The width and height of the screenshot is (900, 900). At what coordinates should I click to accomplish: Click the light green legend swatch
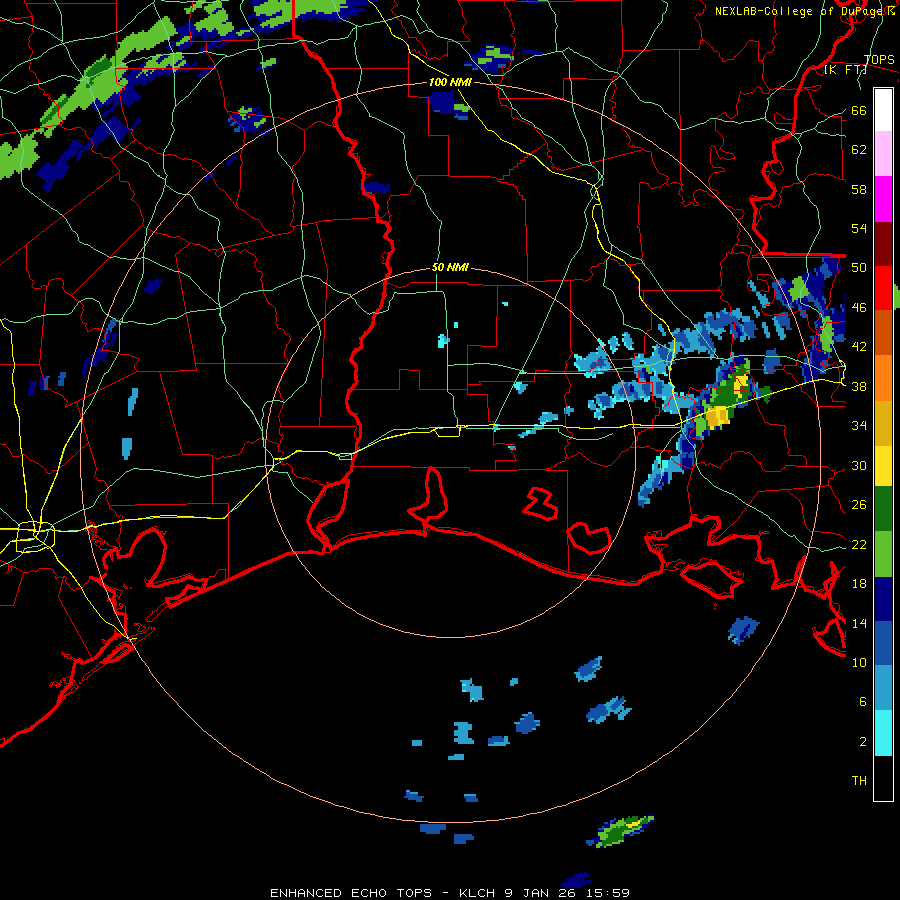pyautogui.click(x=883, y=554)
